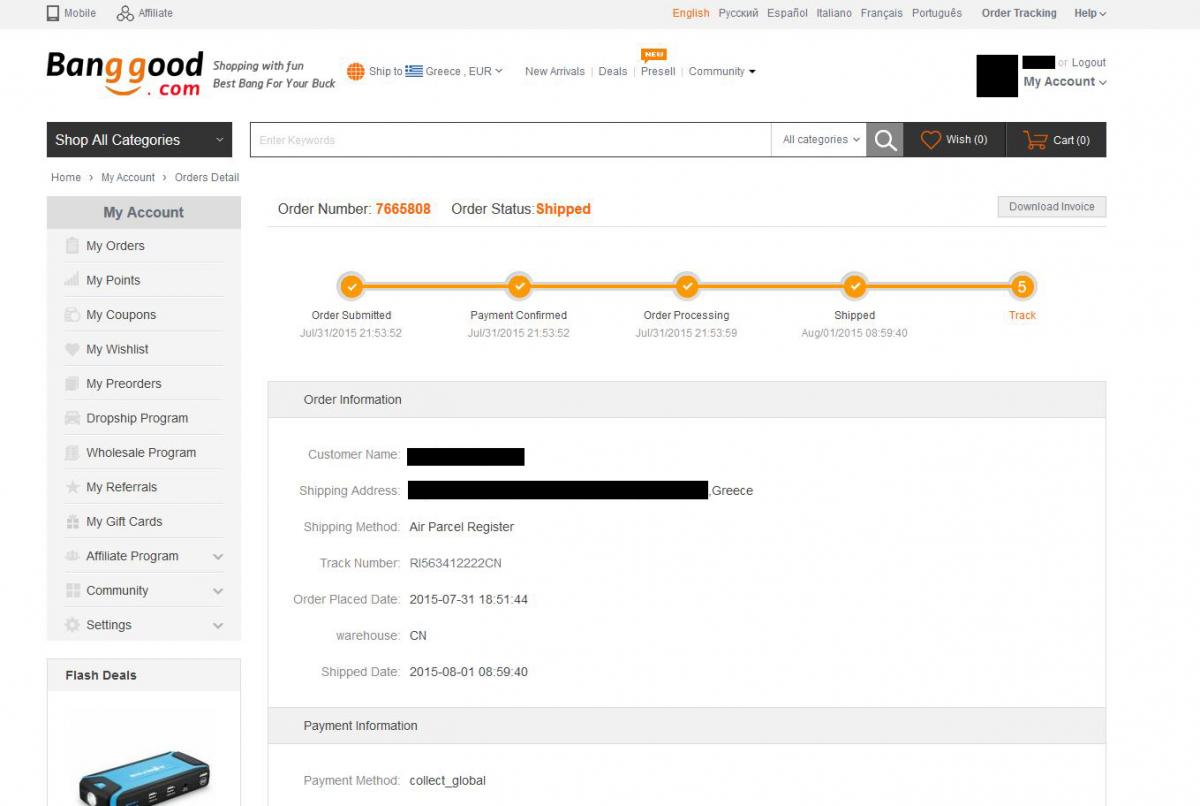Screen dimensions: 1200x806
Task: Switch language to Português
Action: click(937, 13)
